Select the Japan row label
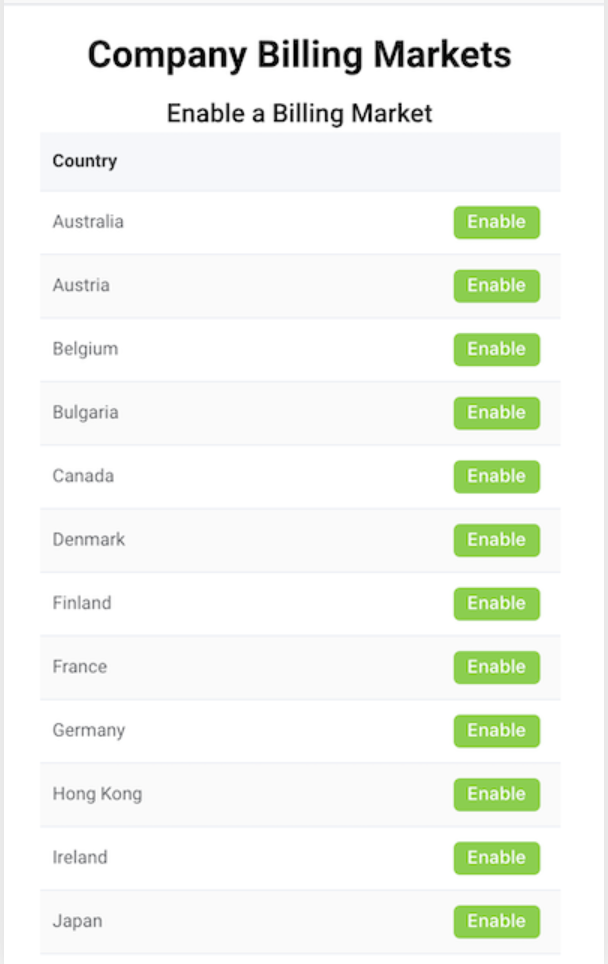The height and width of the screenshot is (964, 608). [77, 921]
